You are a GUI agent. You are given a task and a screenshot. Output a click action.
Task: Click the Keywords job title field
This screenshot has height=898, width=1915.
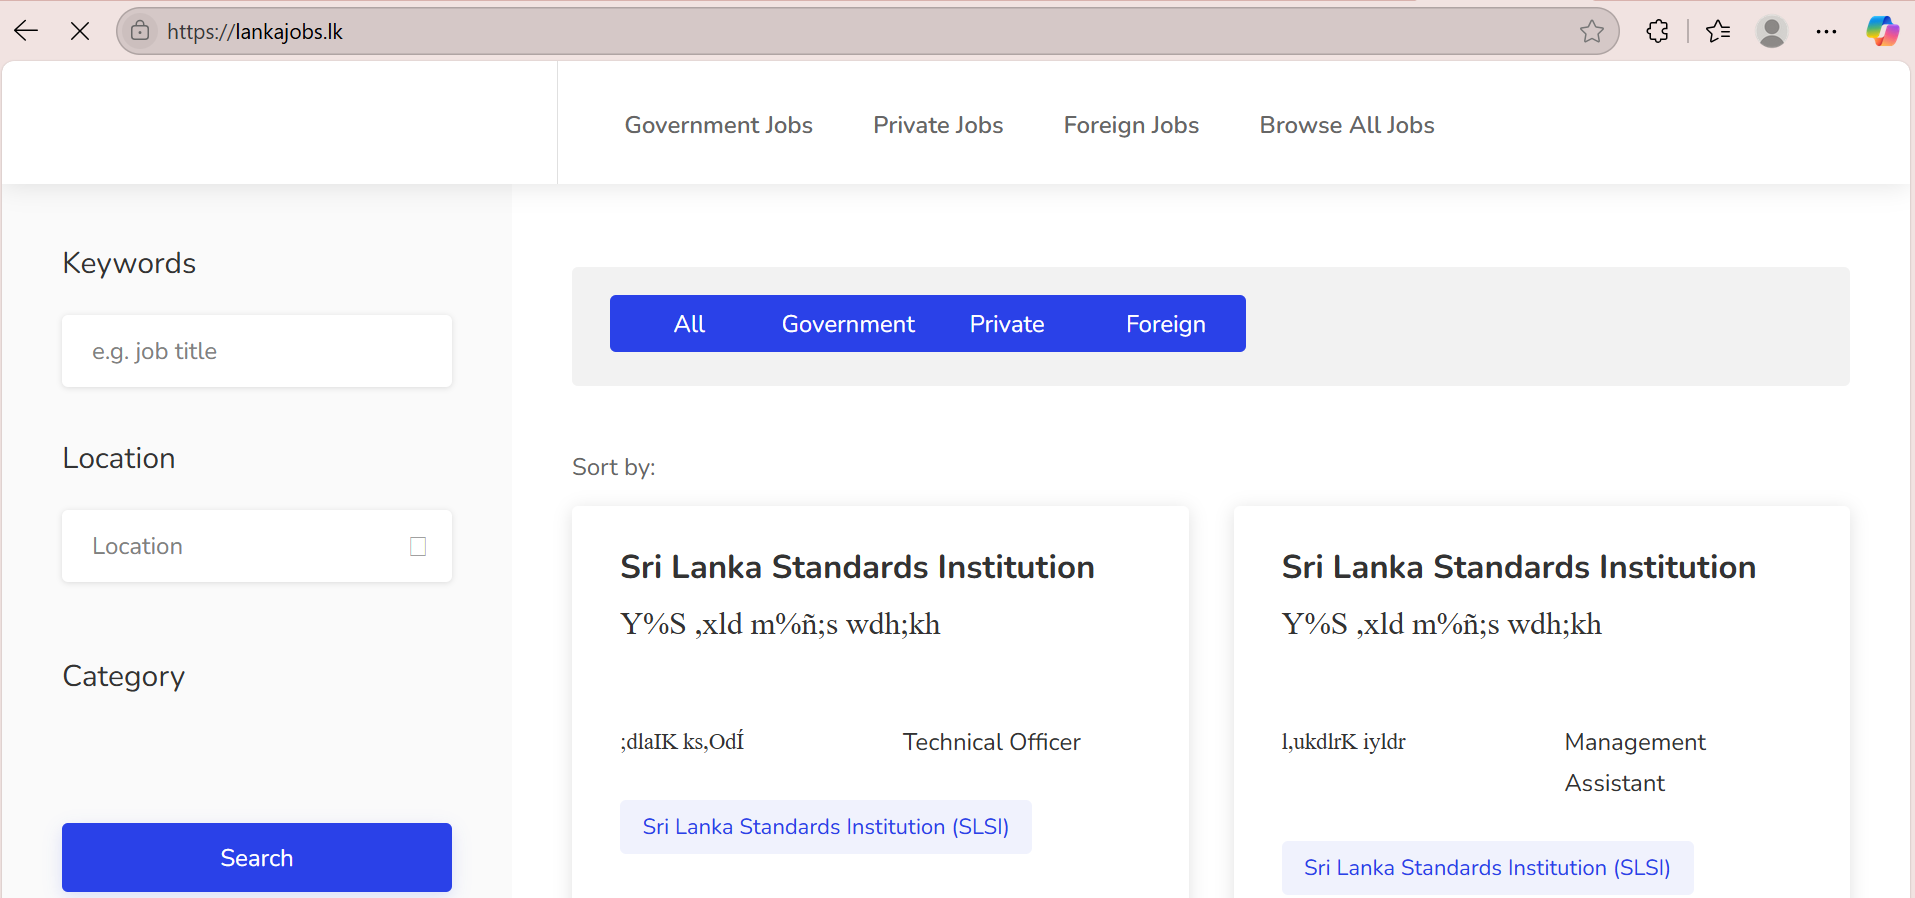click(257, 351)
